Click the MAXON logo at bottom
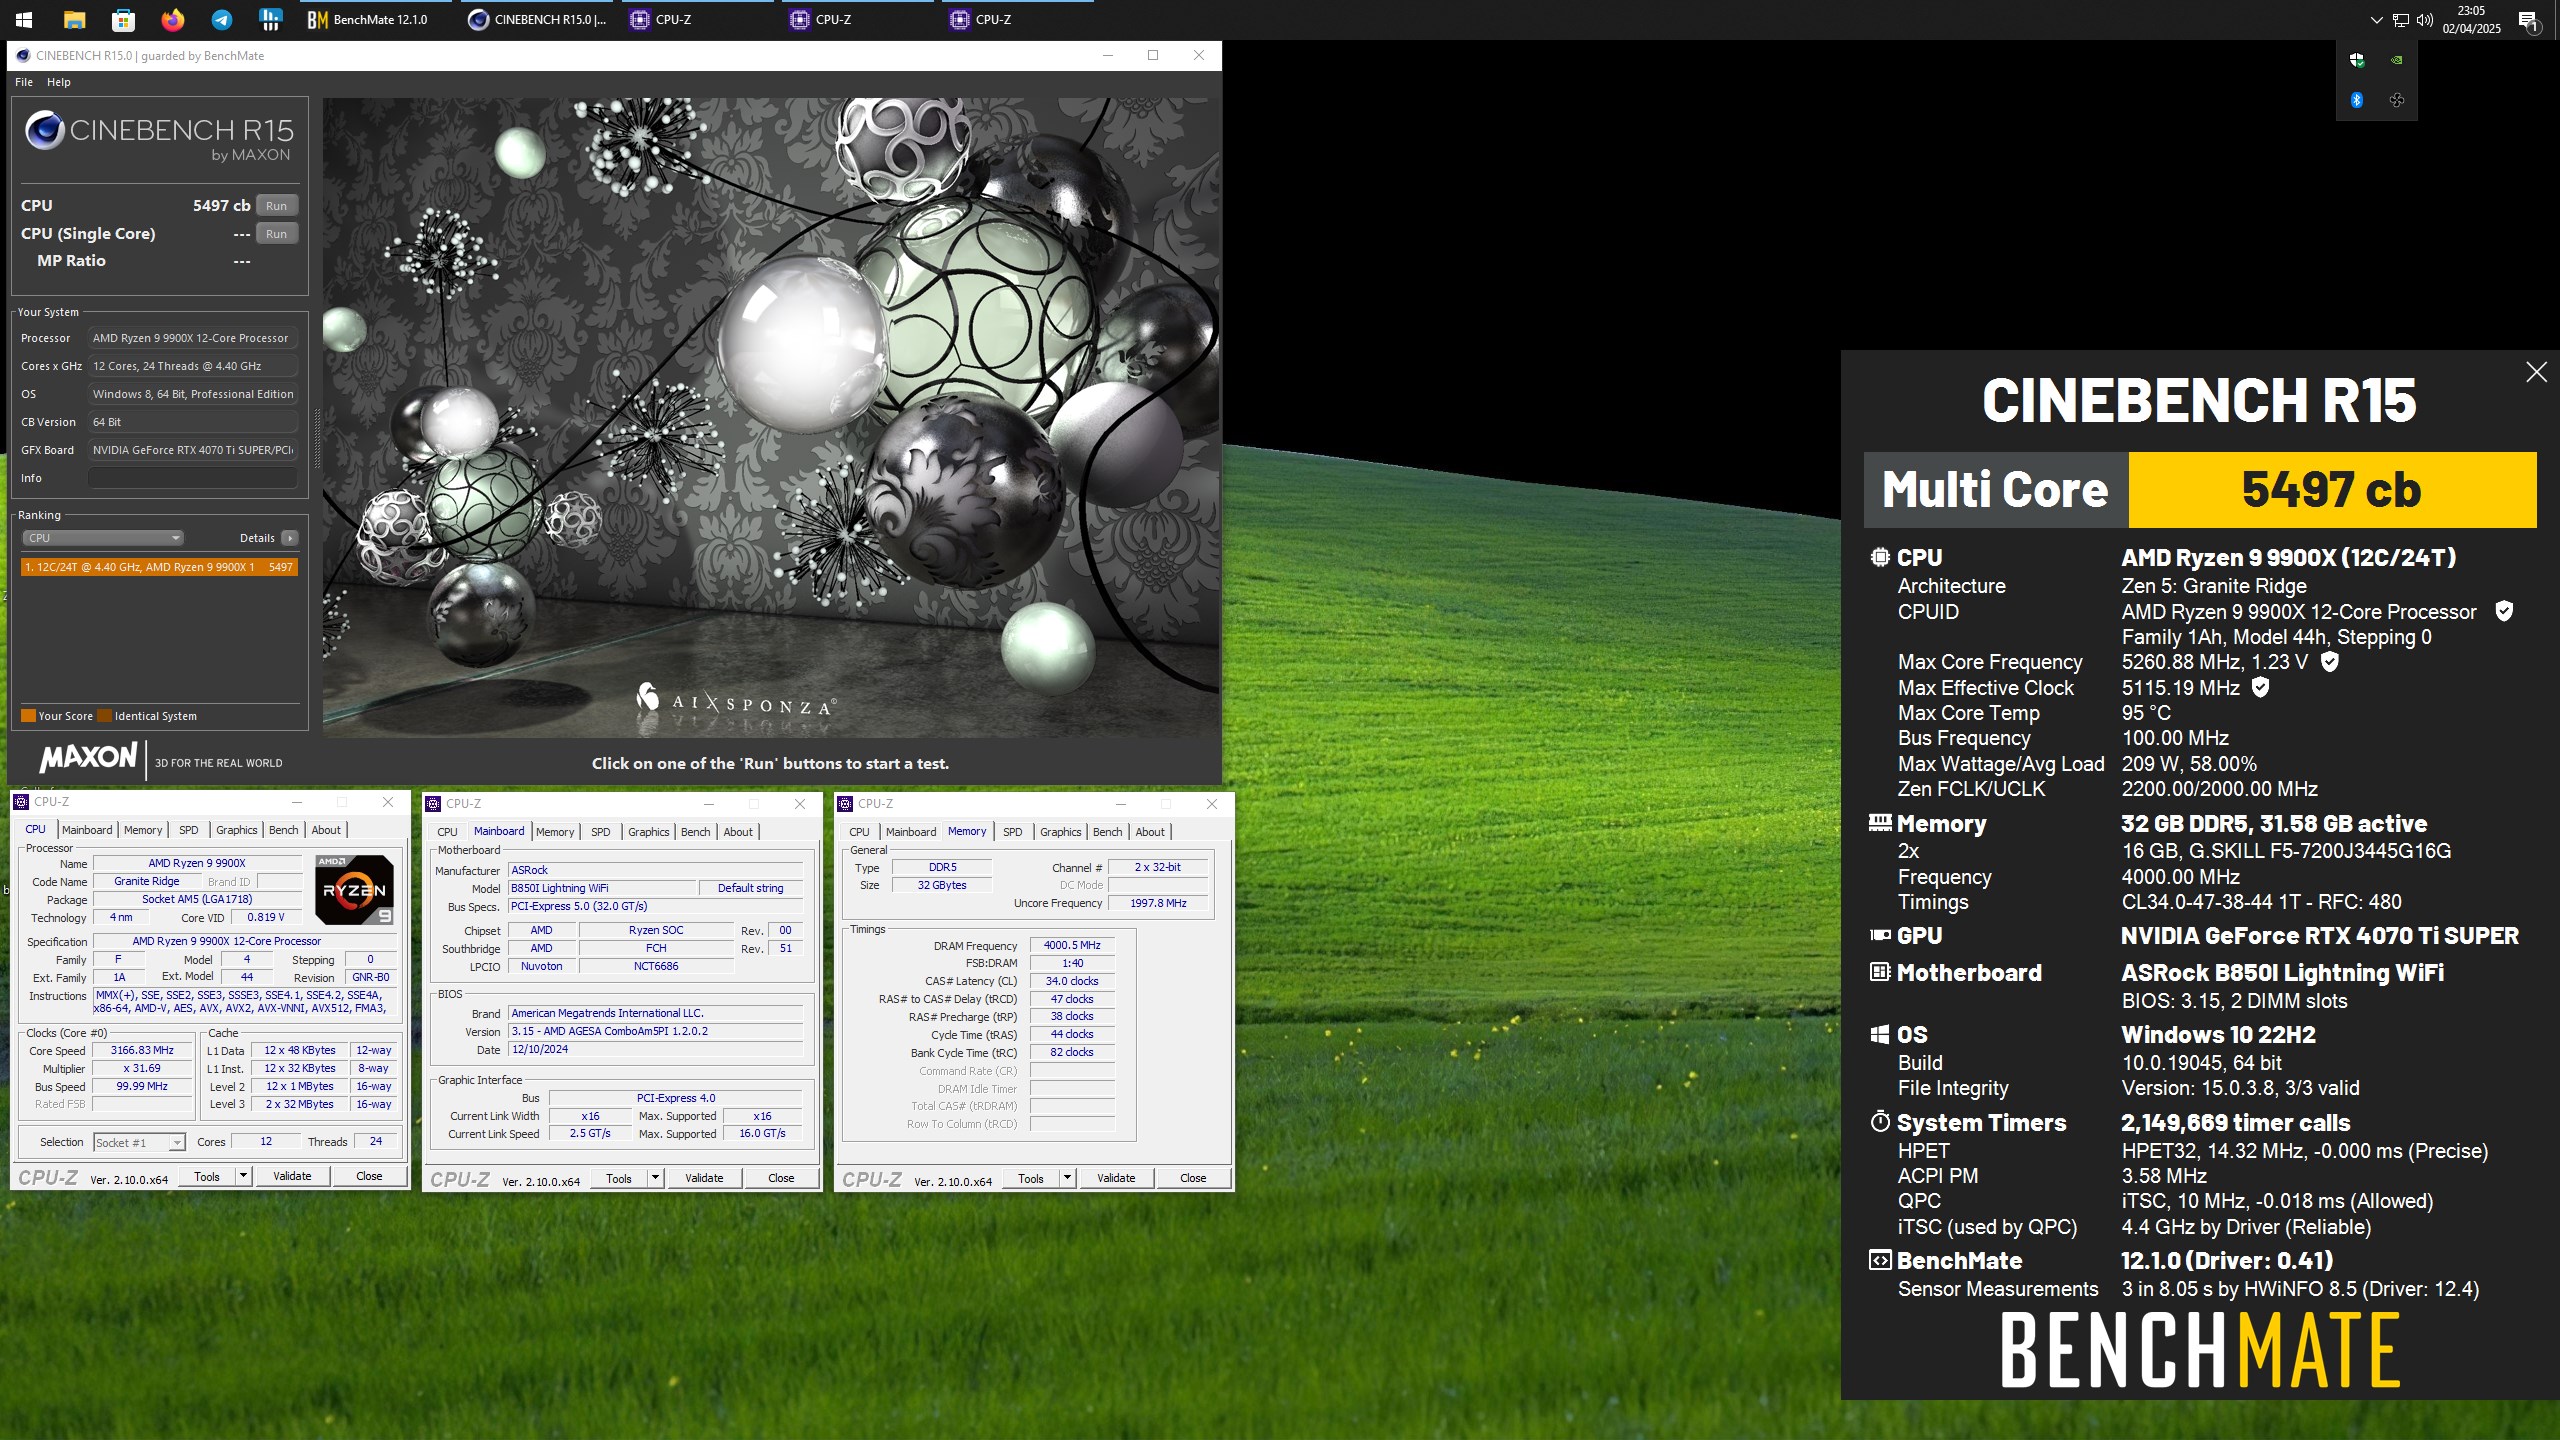The width and height of the screenshot is (2560, 1440). (x=88, y=758)
